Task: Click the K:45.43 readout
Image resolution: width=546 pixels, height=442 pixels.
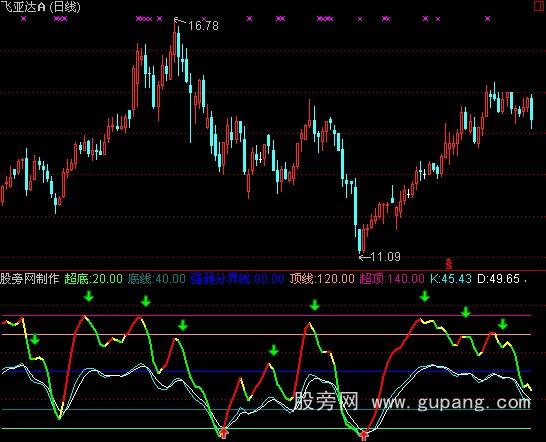Action: [451, 279]
